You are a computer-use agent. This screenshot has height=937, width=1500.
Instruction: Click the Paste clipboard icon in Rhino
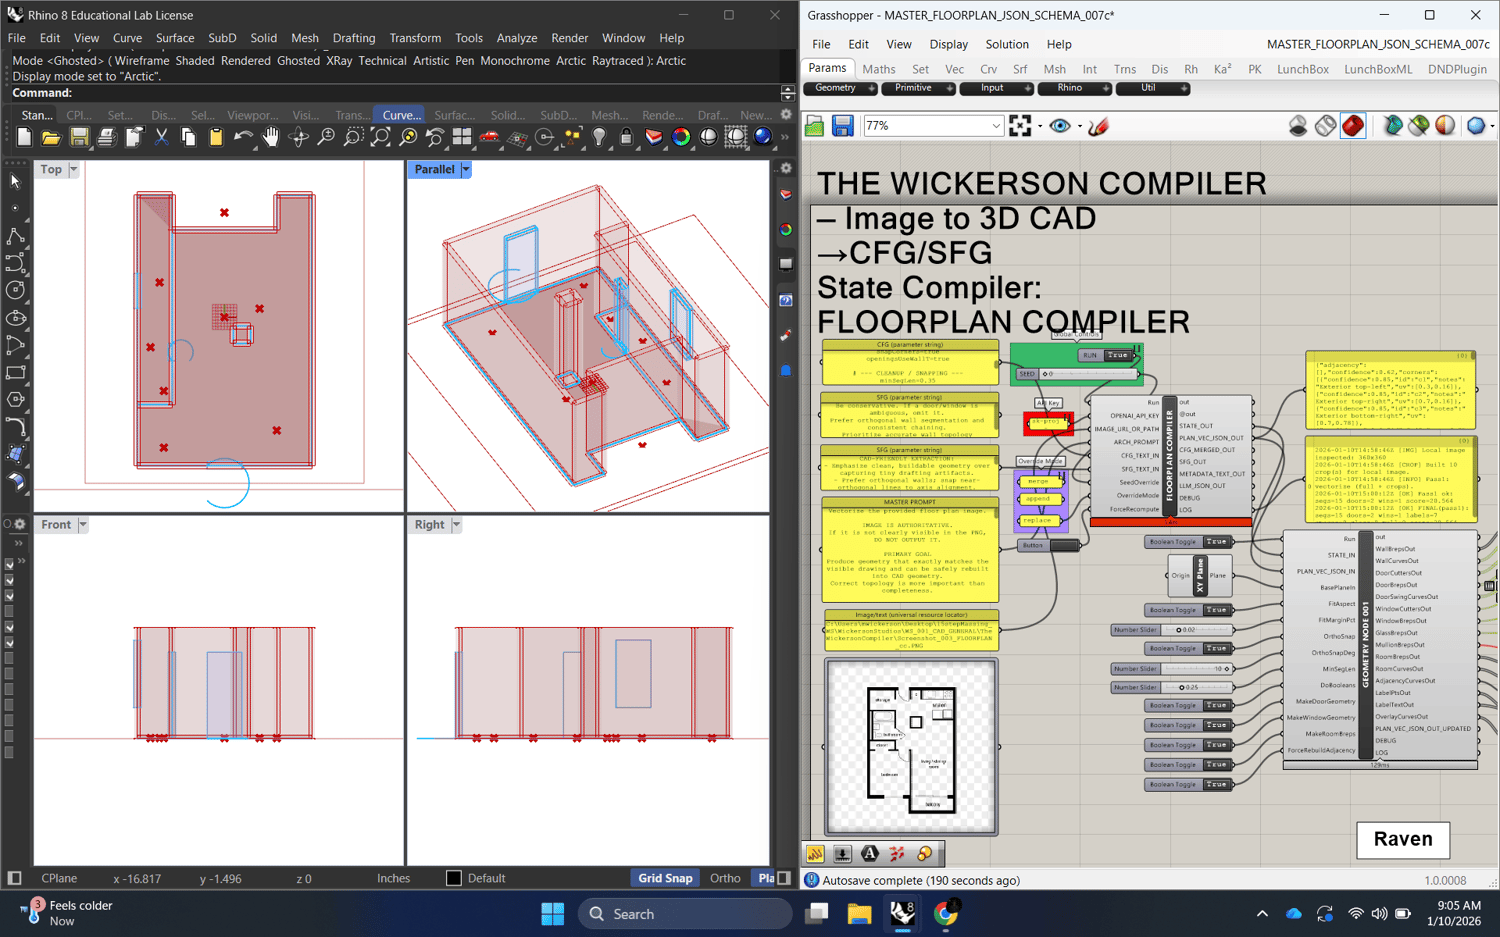point(216,138)
